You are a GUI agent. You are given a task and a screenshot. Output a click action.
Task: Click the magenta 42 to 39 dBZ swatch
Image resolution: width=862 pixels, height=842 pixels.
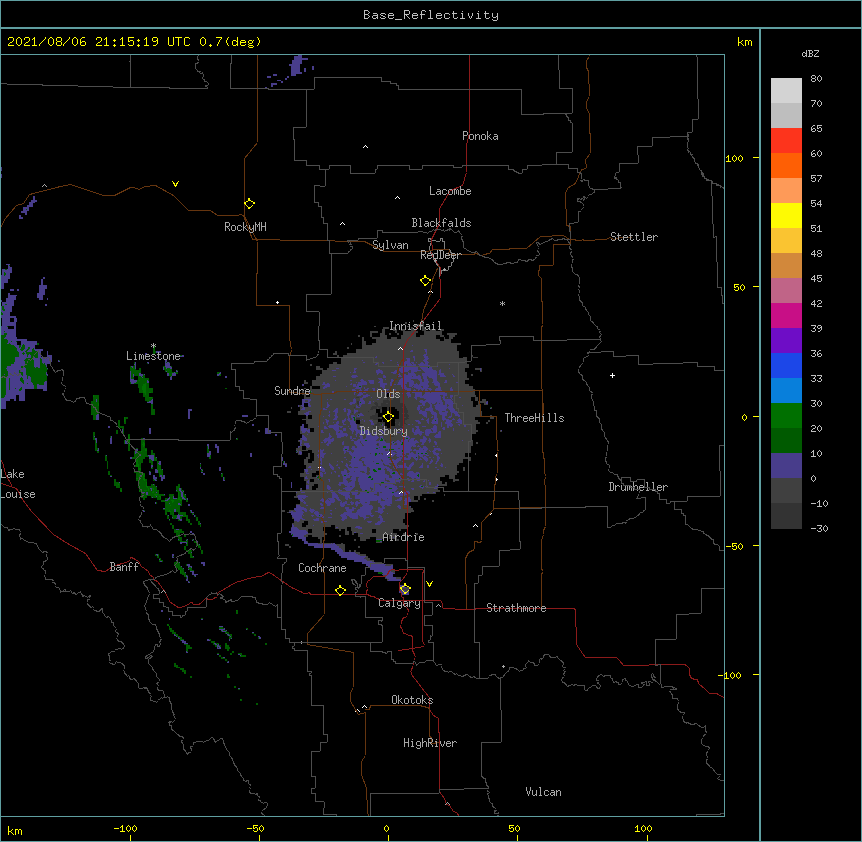click(786, 315)
